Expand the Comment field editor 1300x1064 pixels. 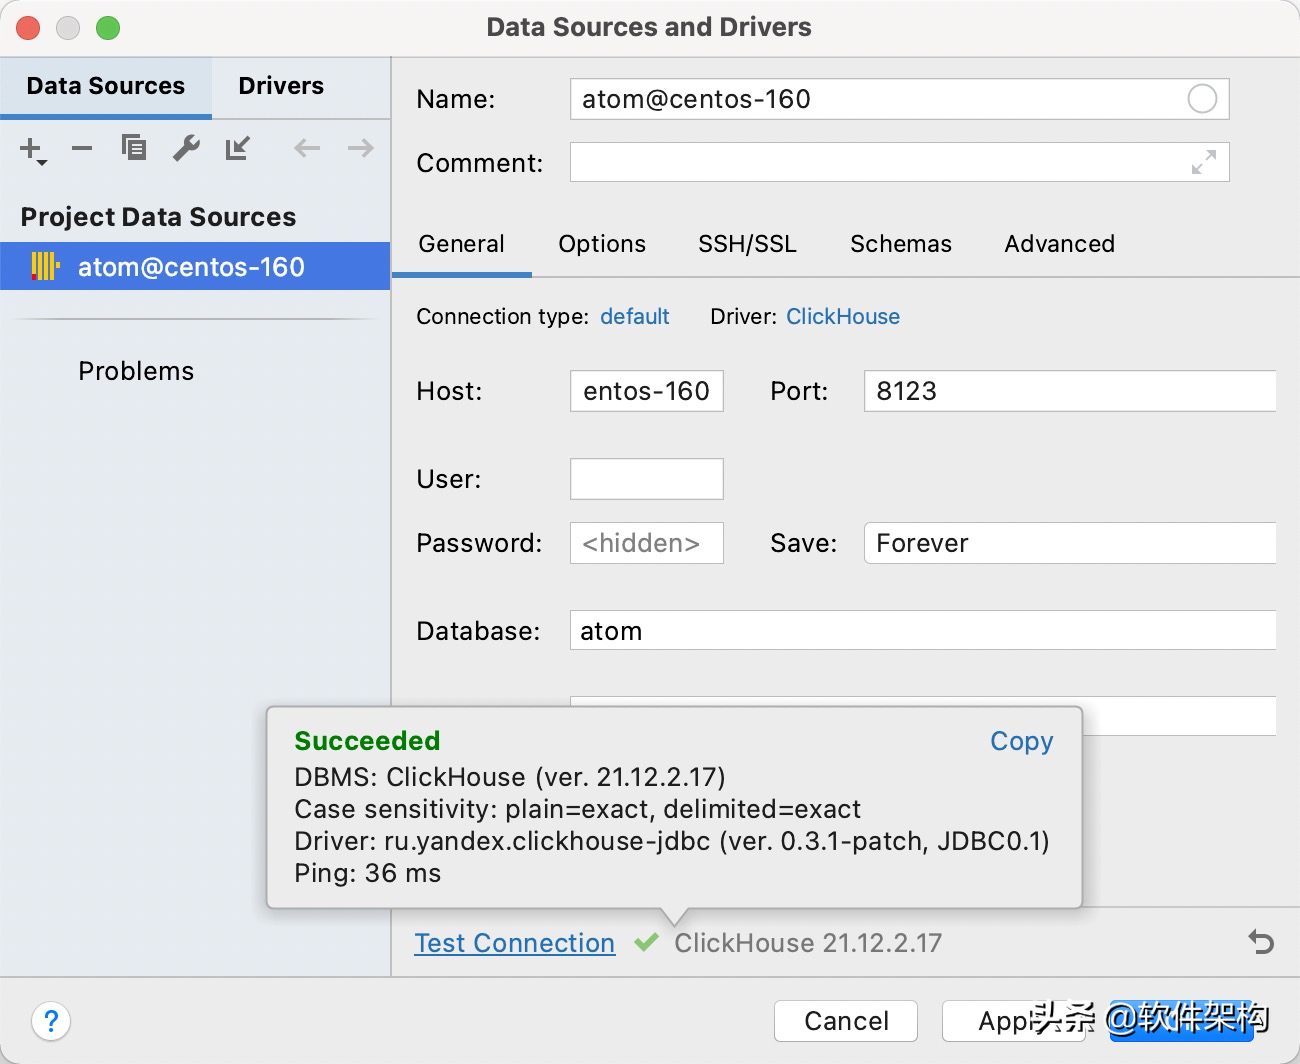(x=1204, y=162)
